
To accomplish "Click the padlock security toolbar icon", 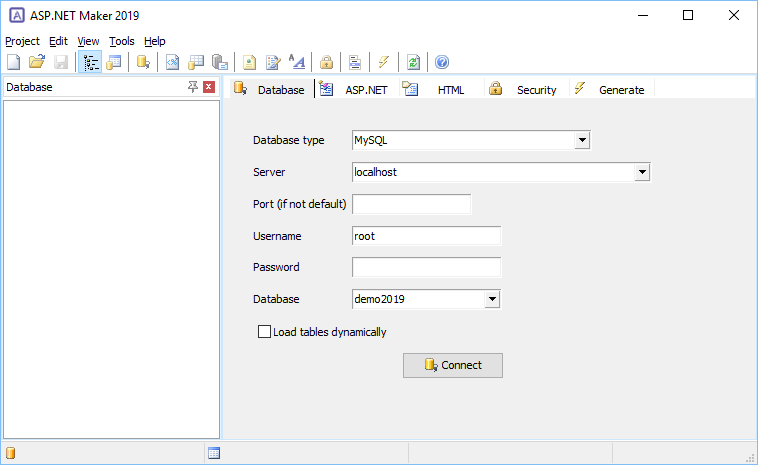I will 326,62.
